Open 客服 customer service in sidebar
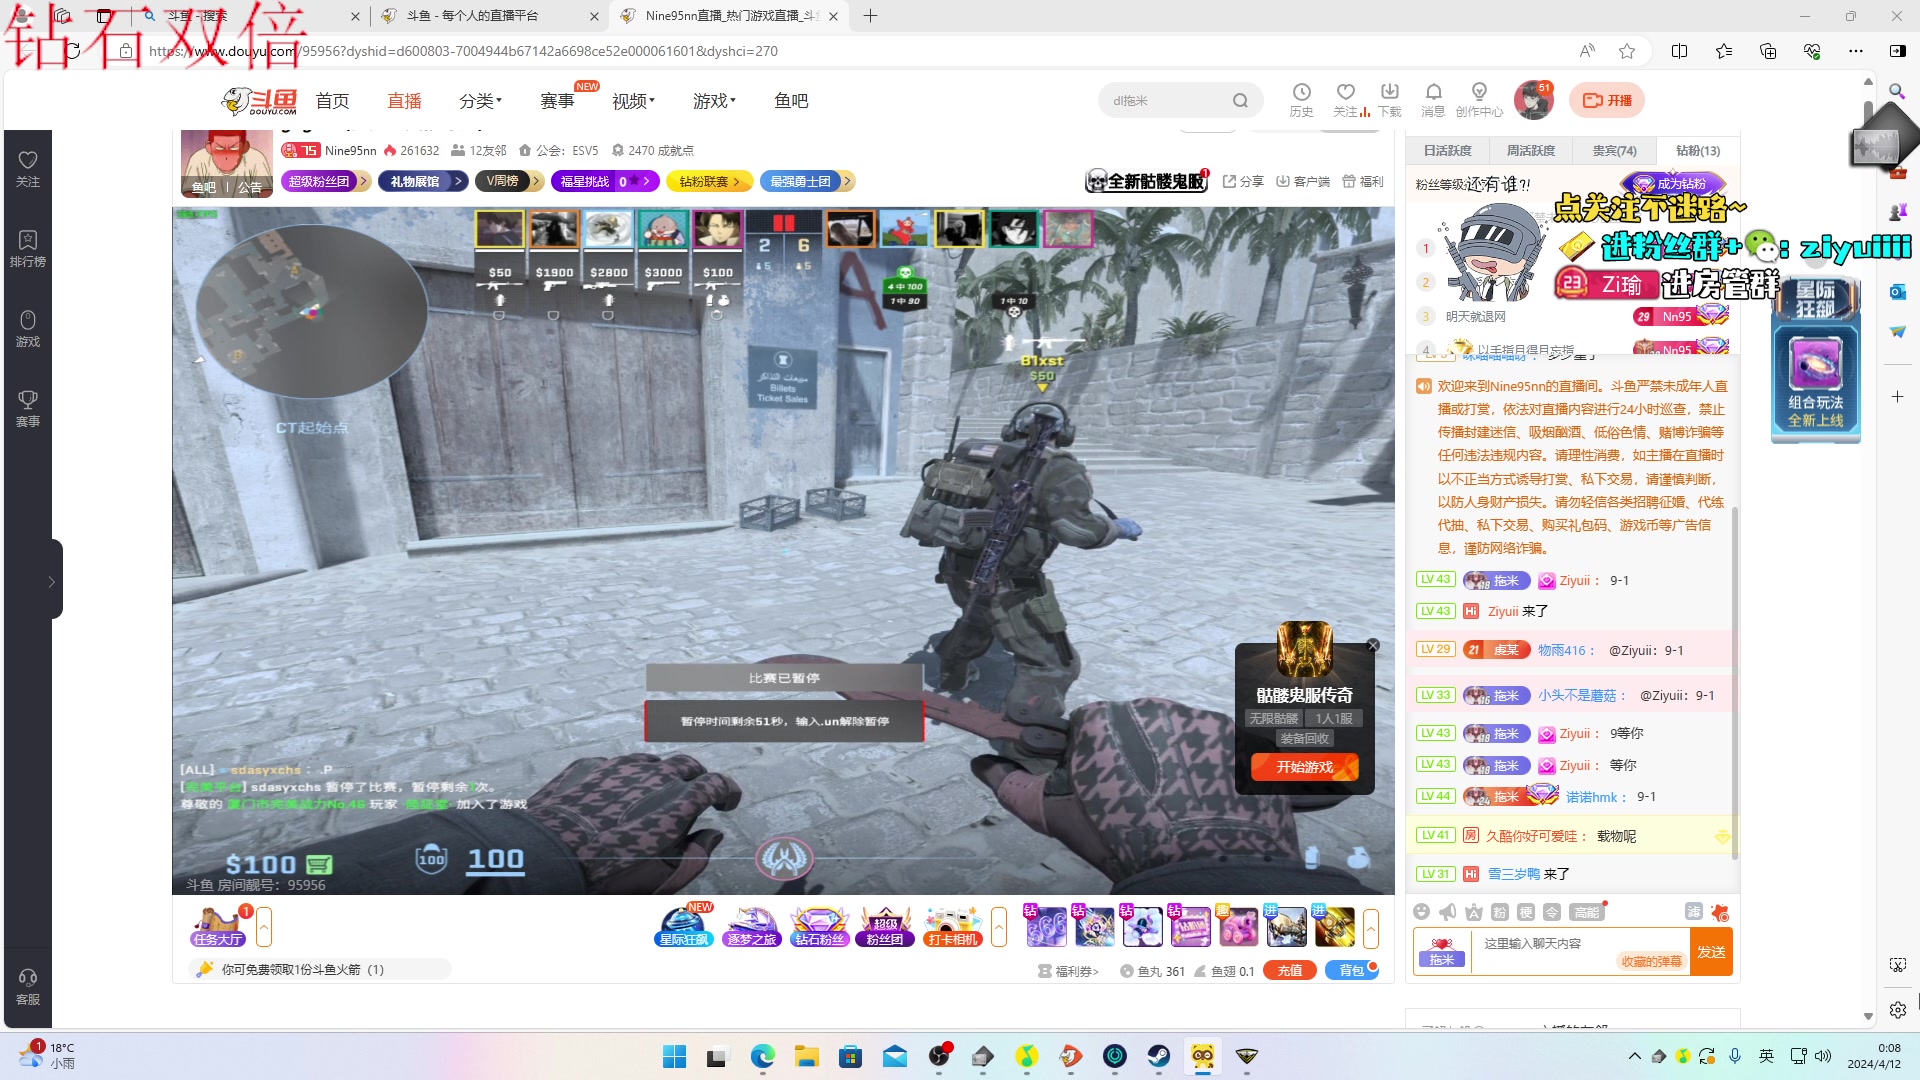Image resolution: width=1920 pixels, height=1080 pixels. [28, 986]
